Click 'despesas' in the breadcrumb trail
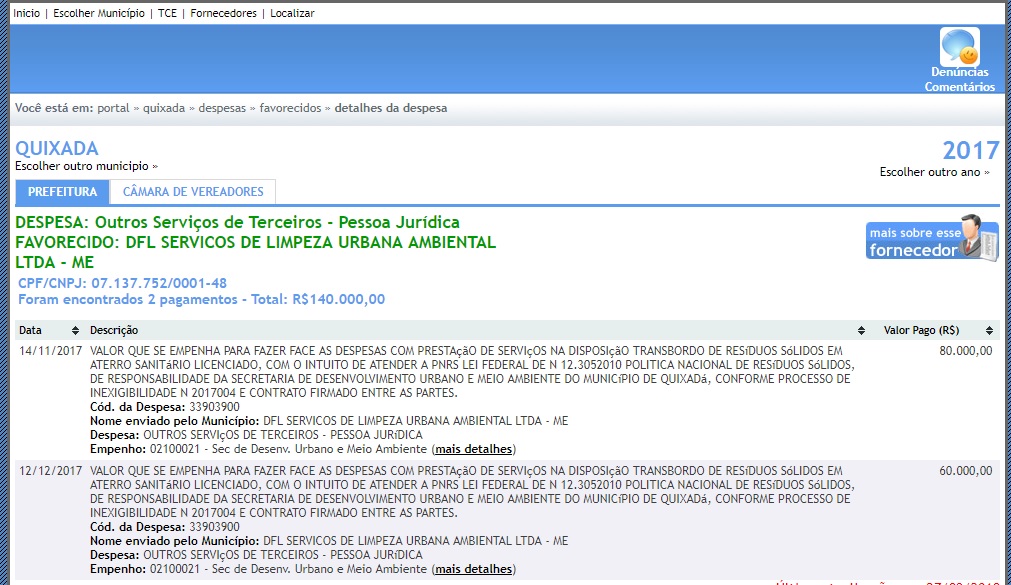Viewport: 1011px width, 585px height. pos(222,108)
